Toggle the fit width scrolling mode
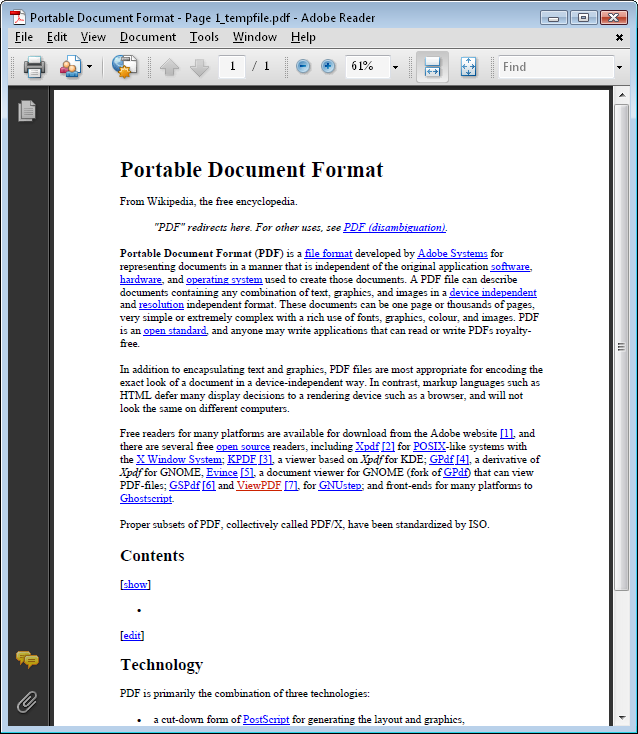The image size is (638, 734). click(432, 67)
